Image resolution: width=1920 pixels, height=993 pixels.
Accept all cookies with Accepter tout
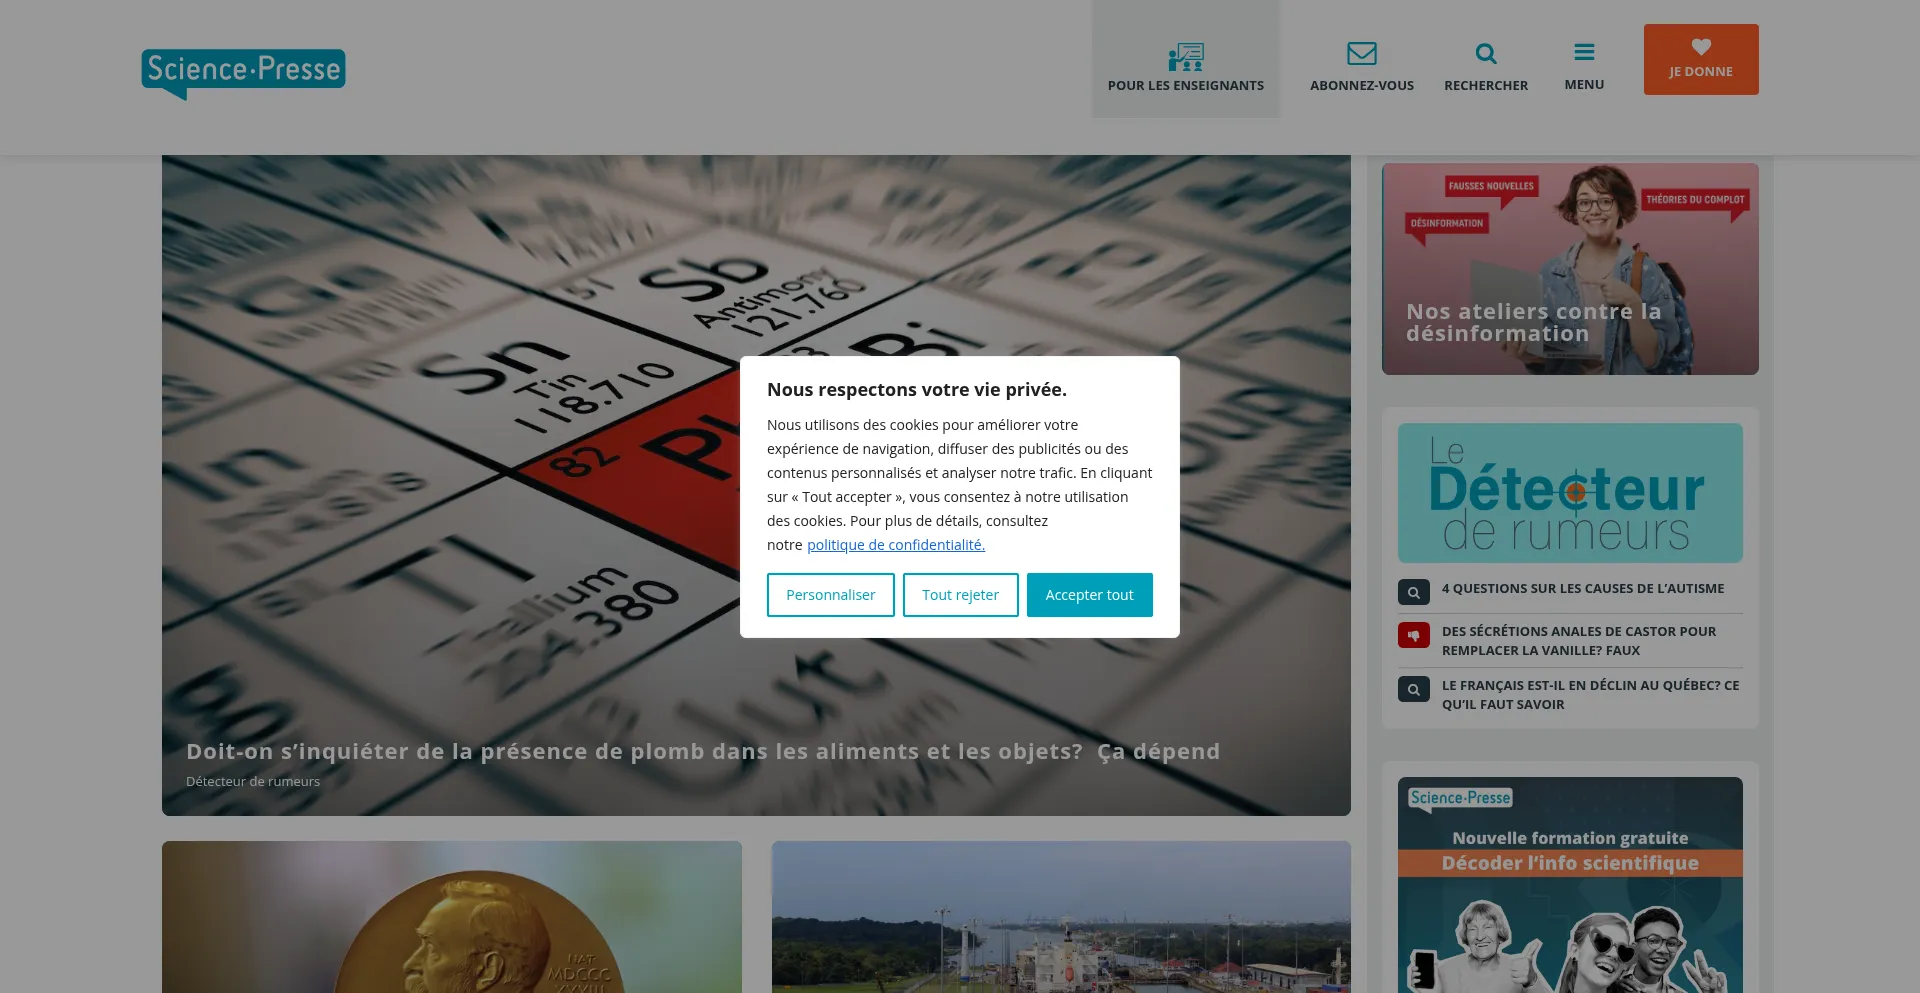pos(1089,595)
